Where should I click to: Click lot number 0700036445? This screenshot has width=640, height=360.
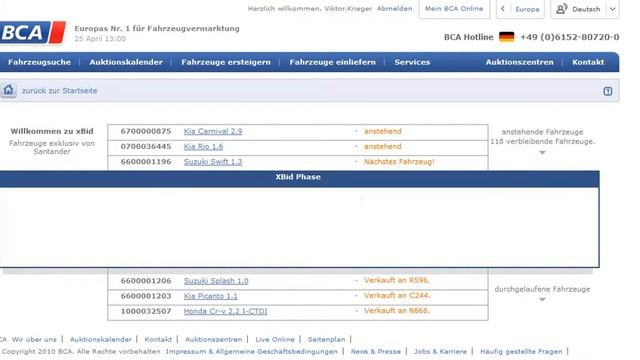146,147
